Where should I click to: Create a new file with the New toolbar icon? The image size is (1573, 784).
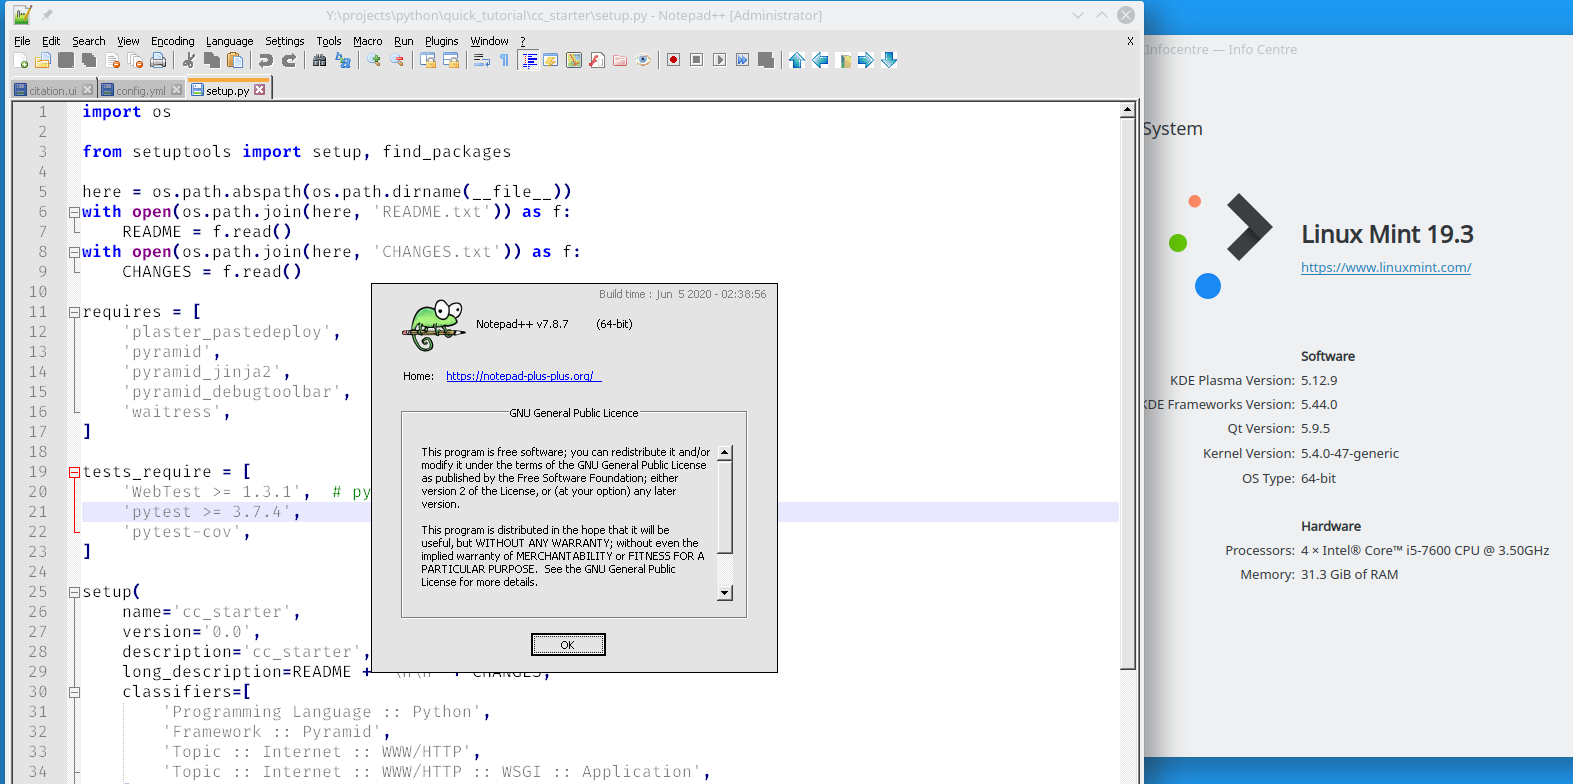(x=20, y=60)
